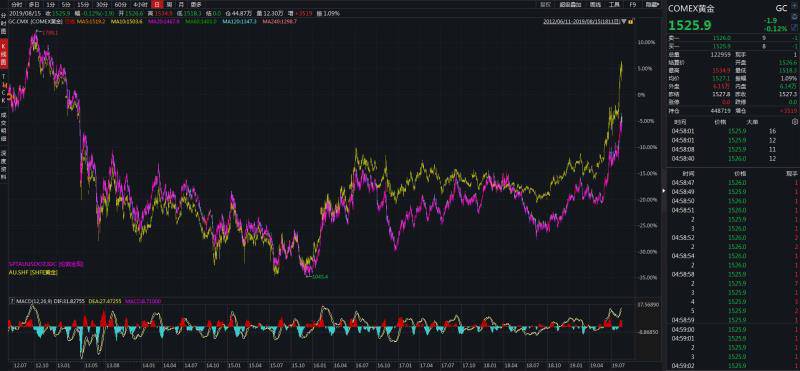The image size is (800, 371).
Task: Click the 04:58:47 trade row
Action: (733, 182)
